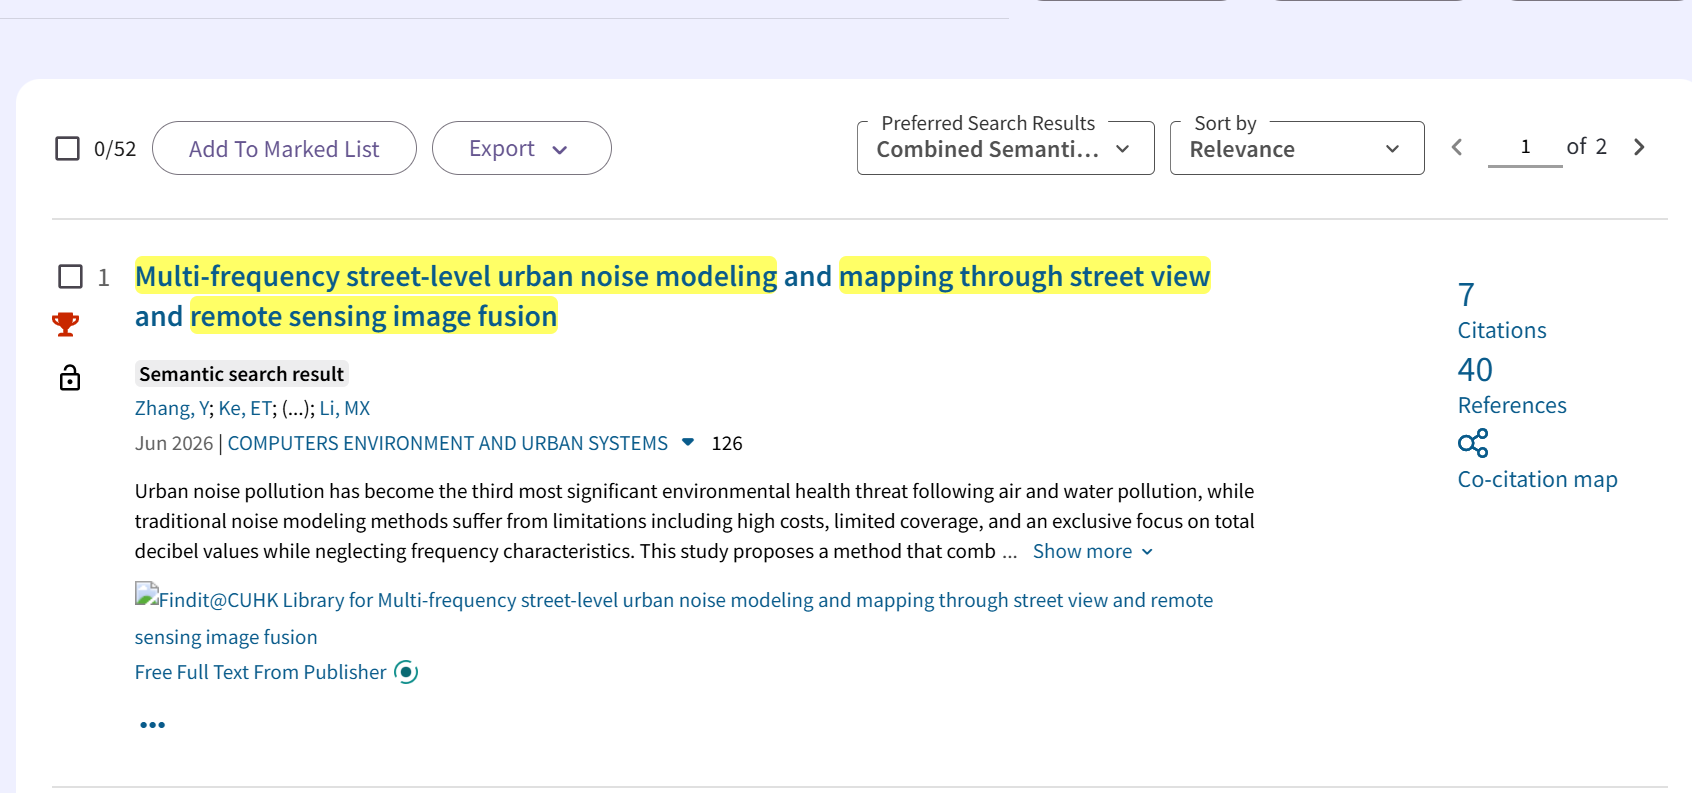This screenshot has width=1692, height=793.
Task: Open the three-dots more options menu
Action: point(152,725)
